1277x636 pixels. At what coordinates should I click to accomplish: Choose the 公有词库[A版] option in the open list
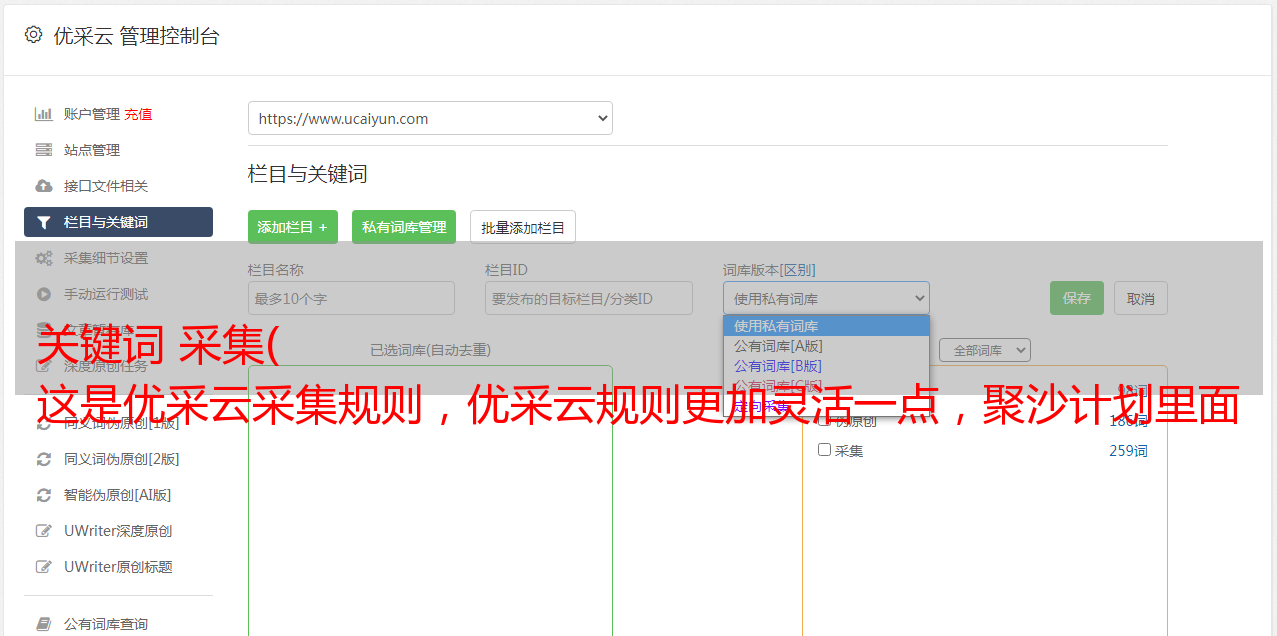coord(826,346)
